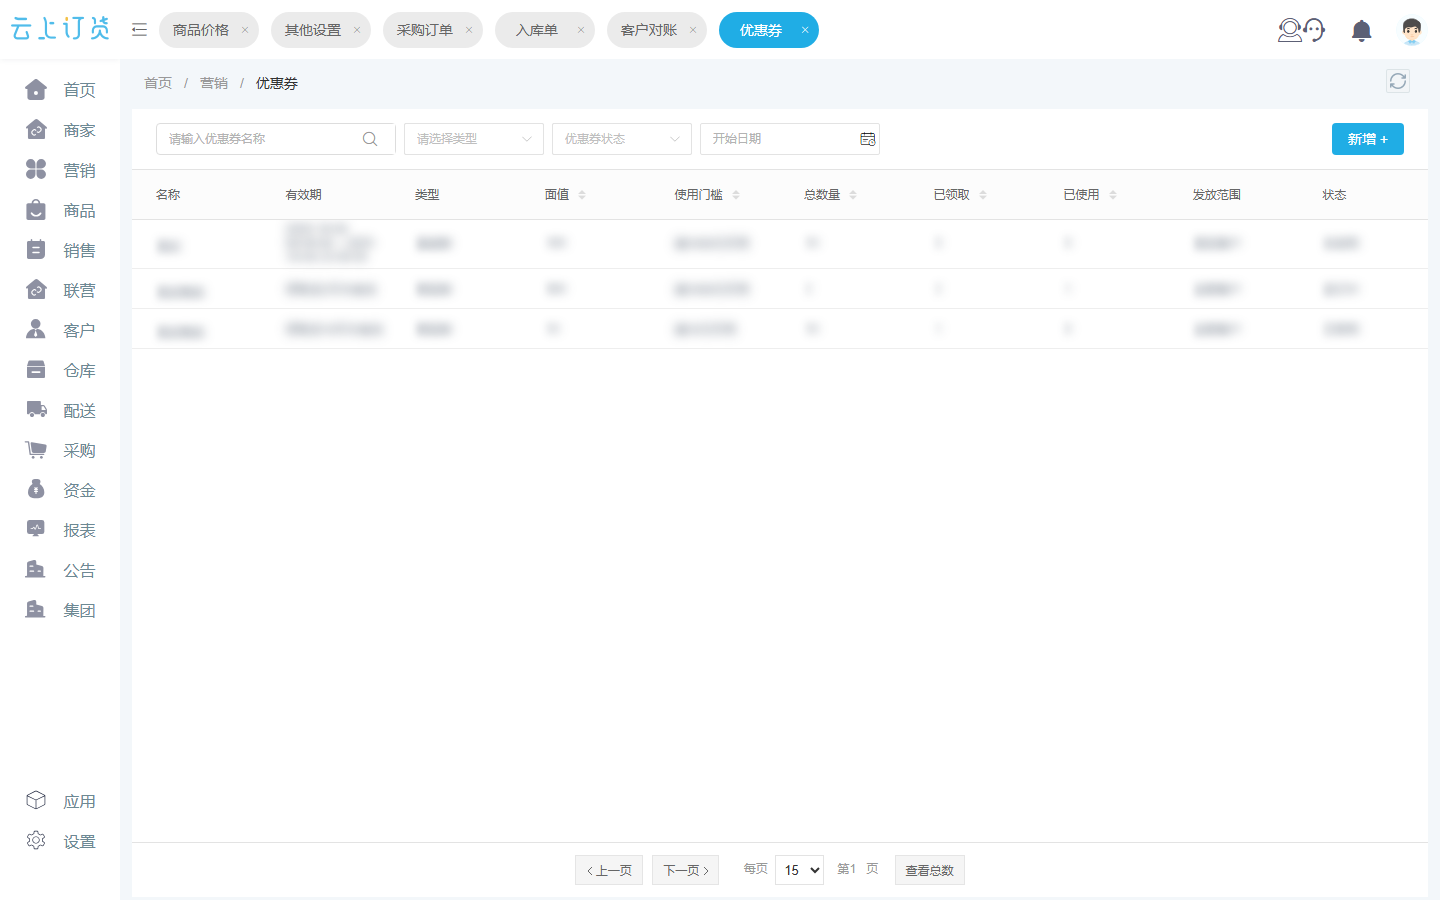Screen dimensions: 1440x900
Task: Open the 仓库 warehouse sidebar item
Action: 60,370
